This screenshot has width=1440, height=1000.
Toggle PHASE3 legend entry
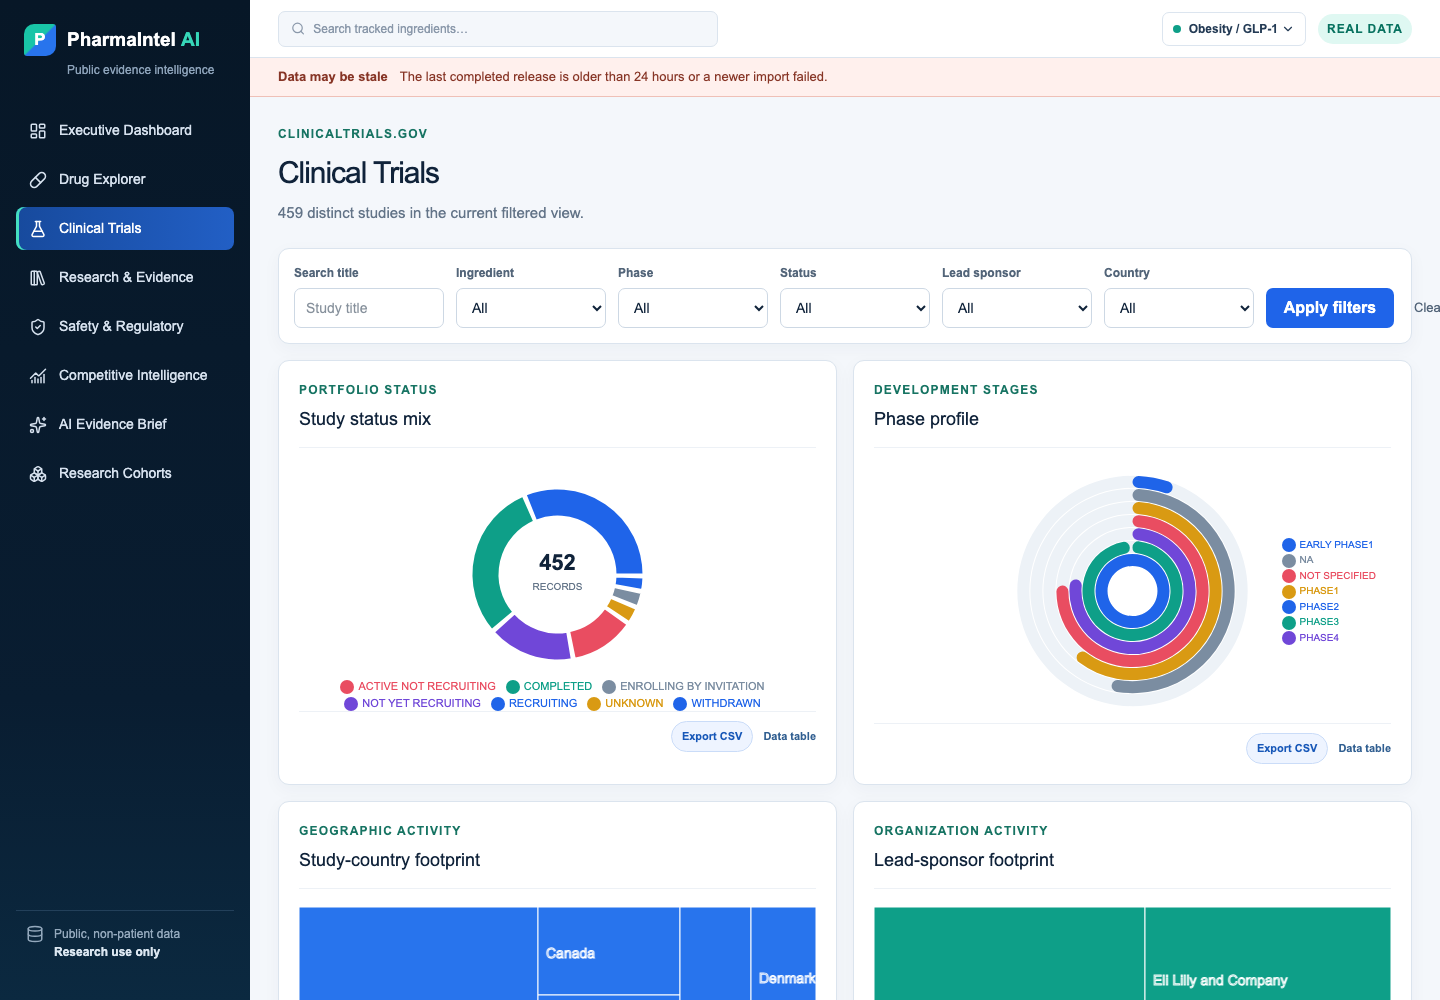pyautogui.click(x=1310, y=622)
